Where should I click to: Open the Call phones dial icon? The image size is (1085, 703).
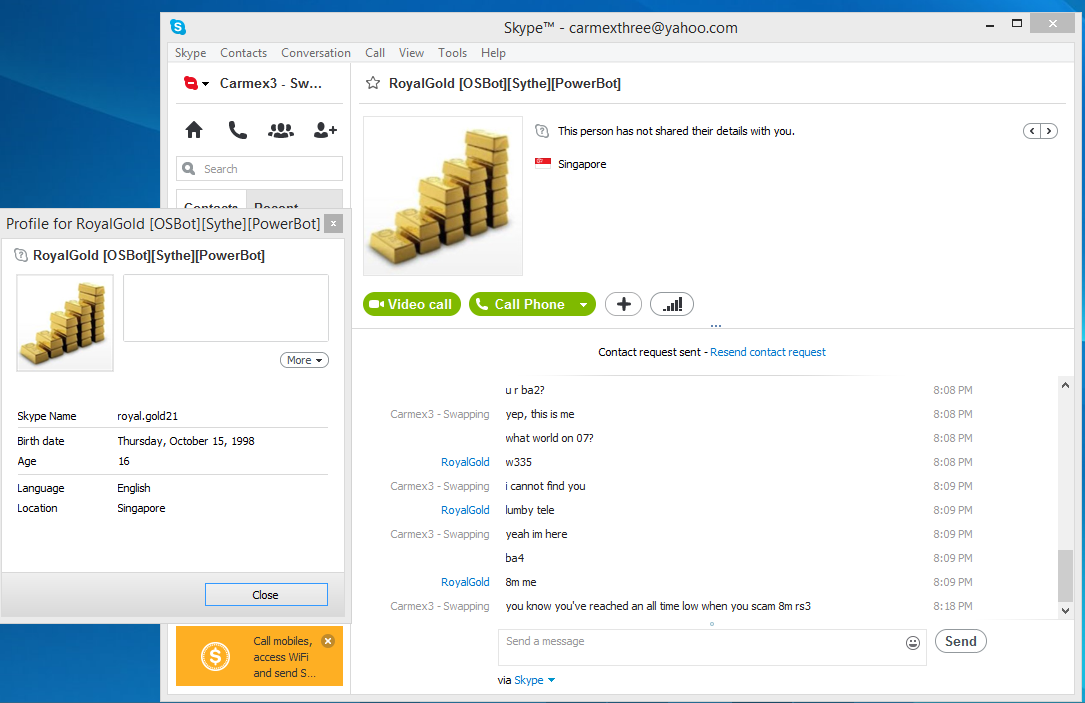click(237, 129)
